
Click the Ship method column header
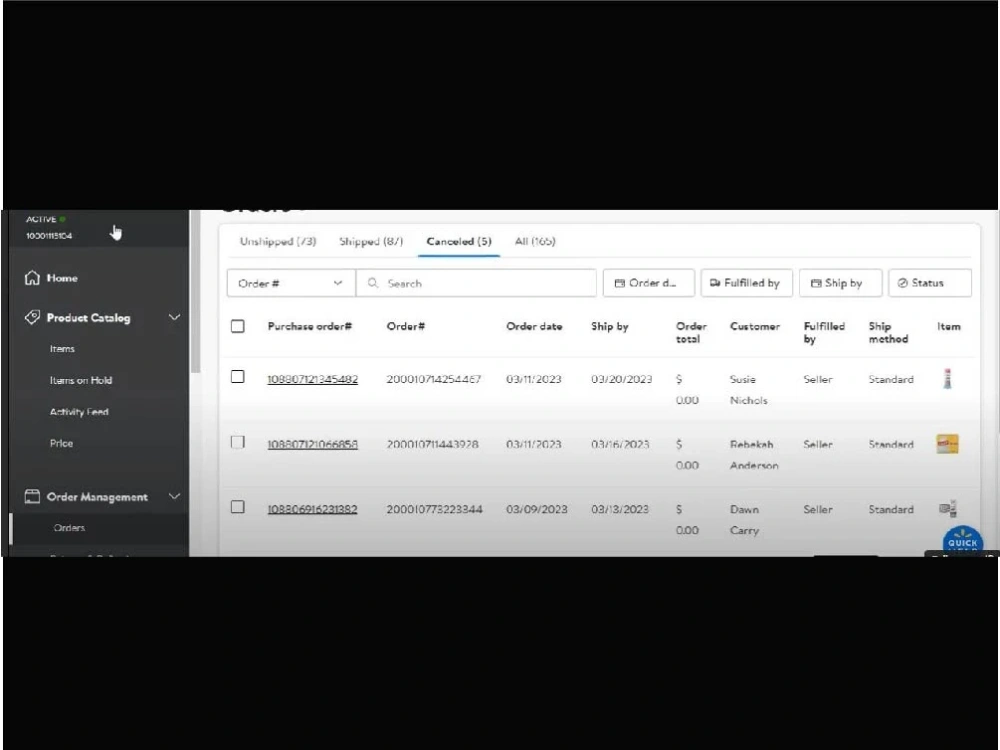point(888,332)
